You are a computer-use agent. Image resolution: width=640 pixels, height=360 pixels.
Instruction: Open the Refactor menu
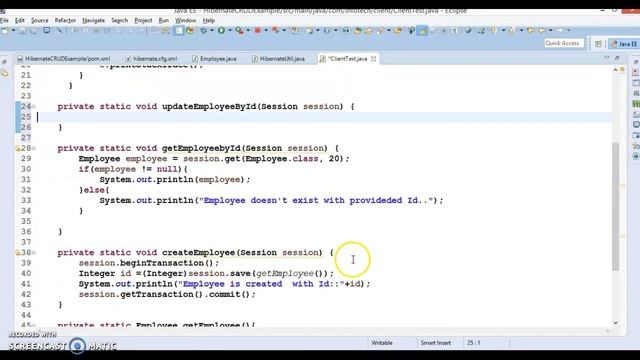point(65,20)
